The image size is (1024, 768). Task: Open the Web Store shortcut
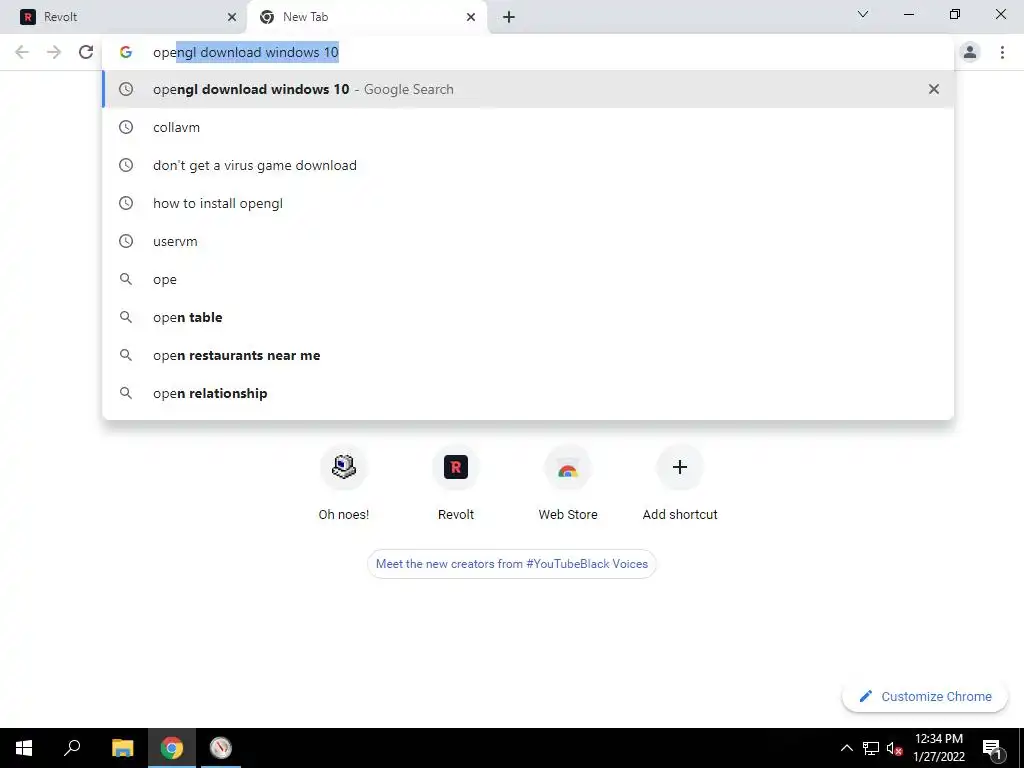[x=568, y=483]
